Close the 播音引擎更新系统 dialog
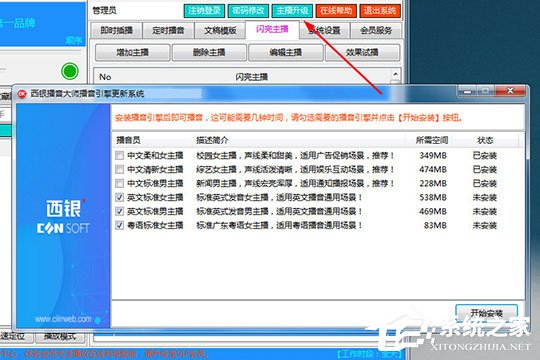The width and height of the screenshot is (540, 360). [510, 91]
